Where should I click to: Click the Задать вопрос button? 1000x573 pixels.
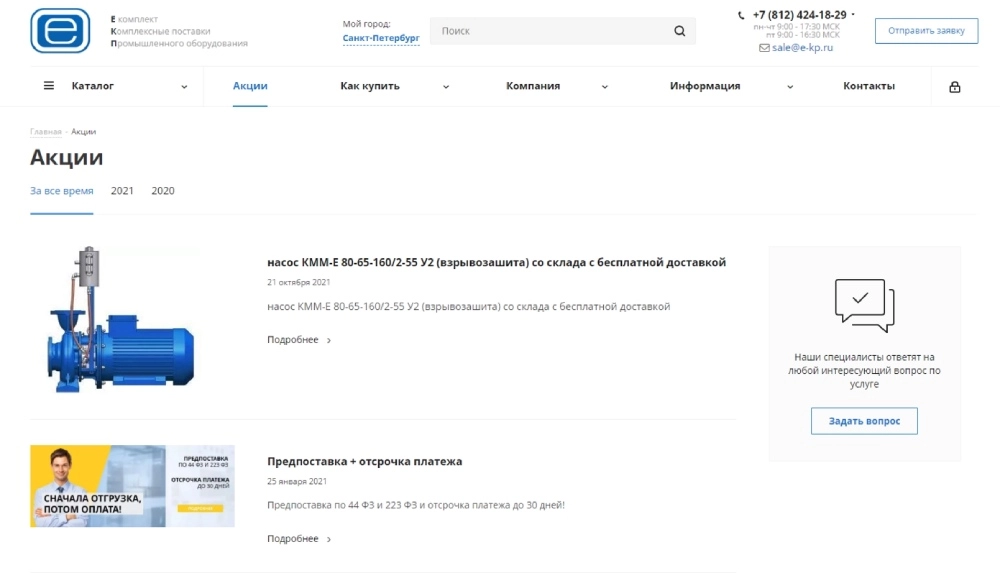tap(864, 421)
